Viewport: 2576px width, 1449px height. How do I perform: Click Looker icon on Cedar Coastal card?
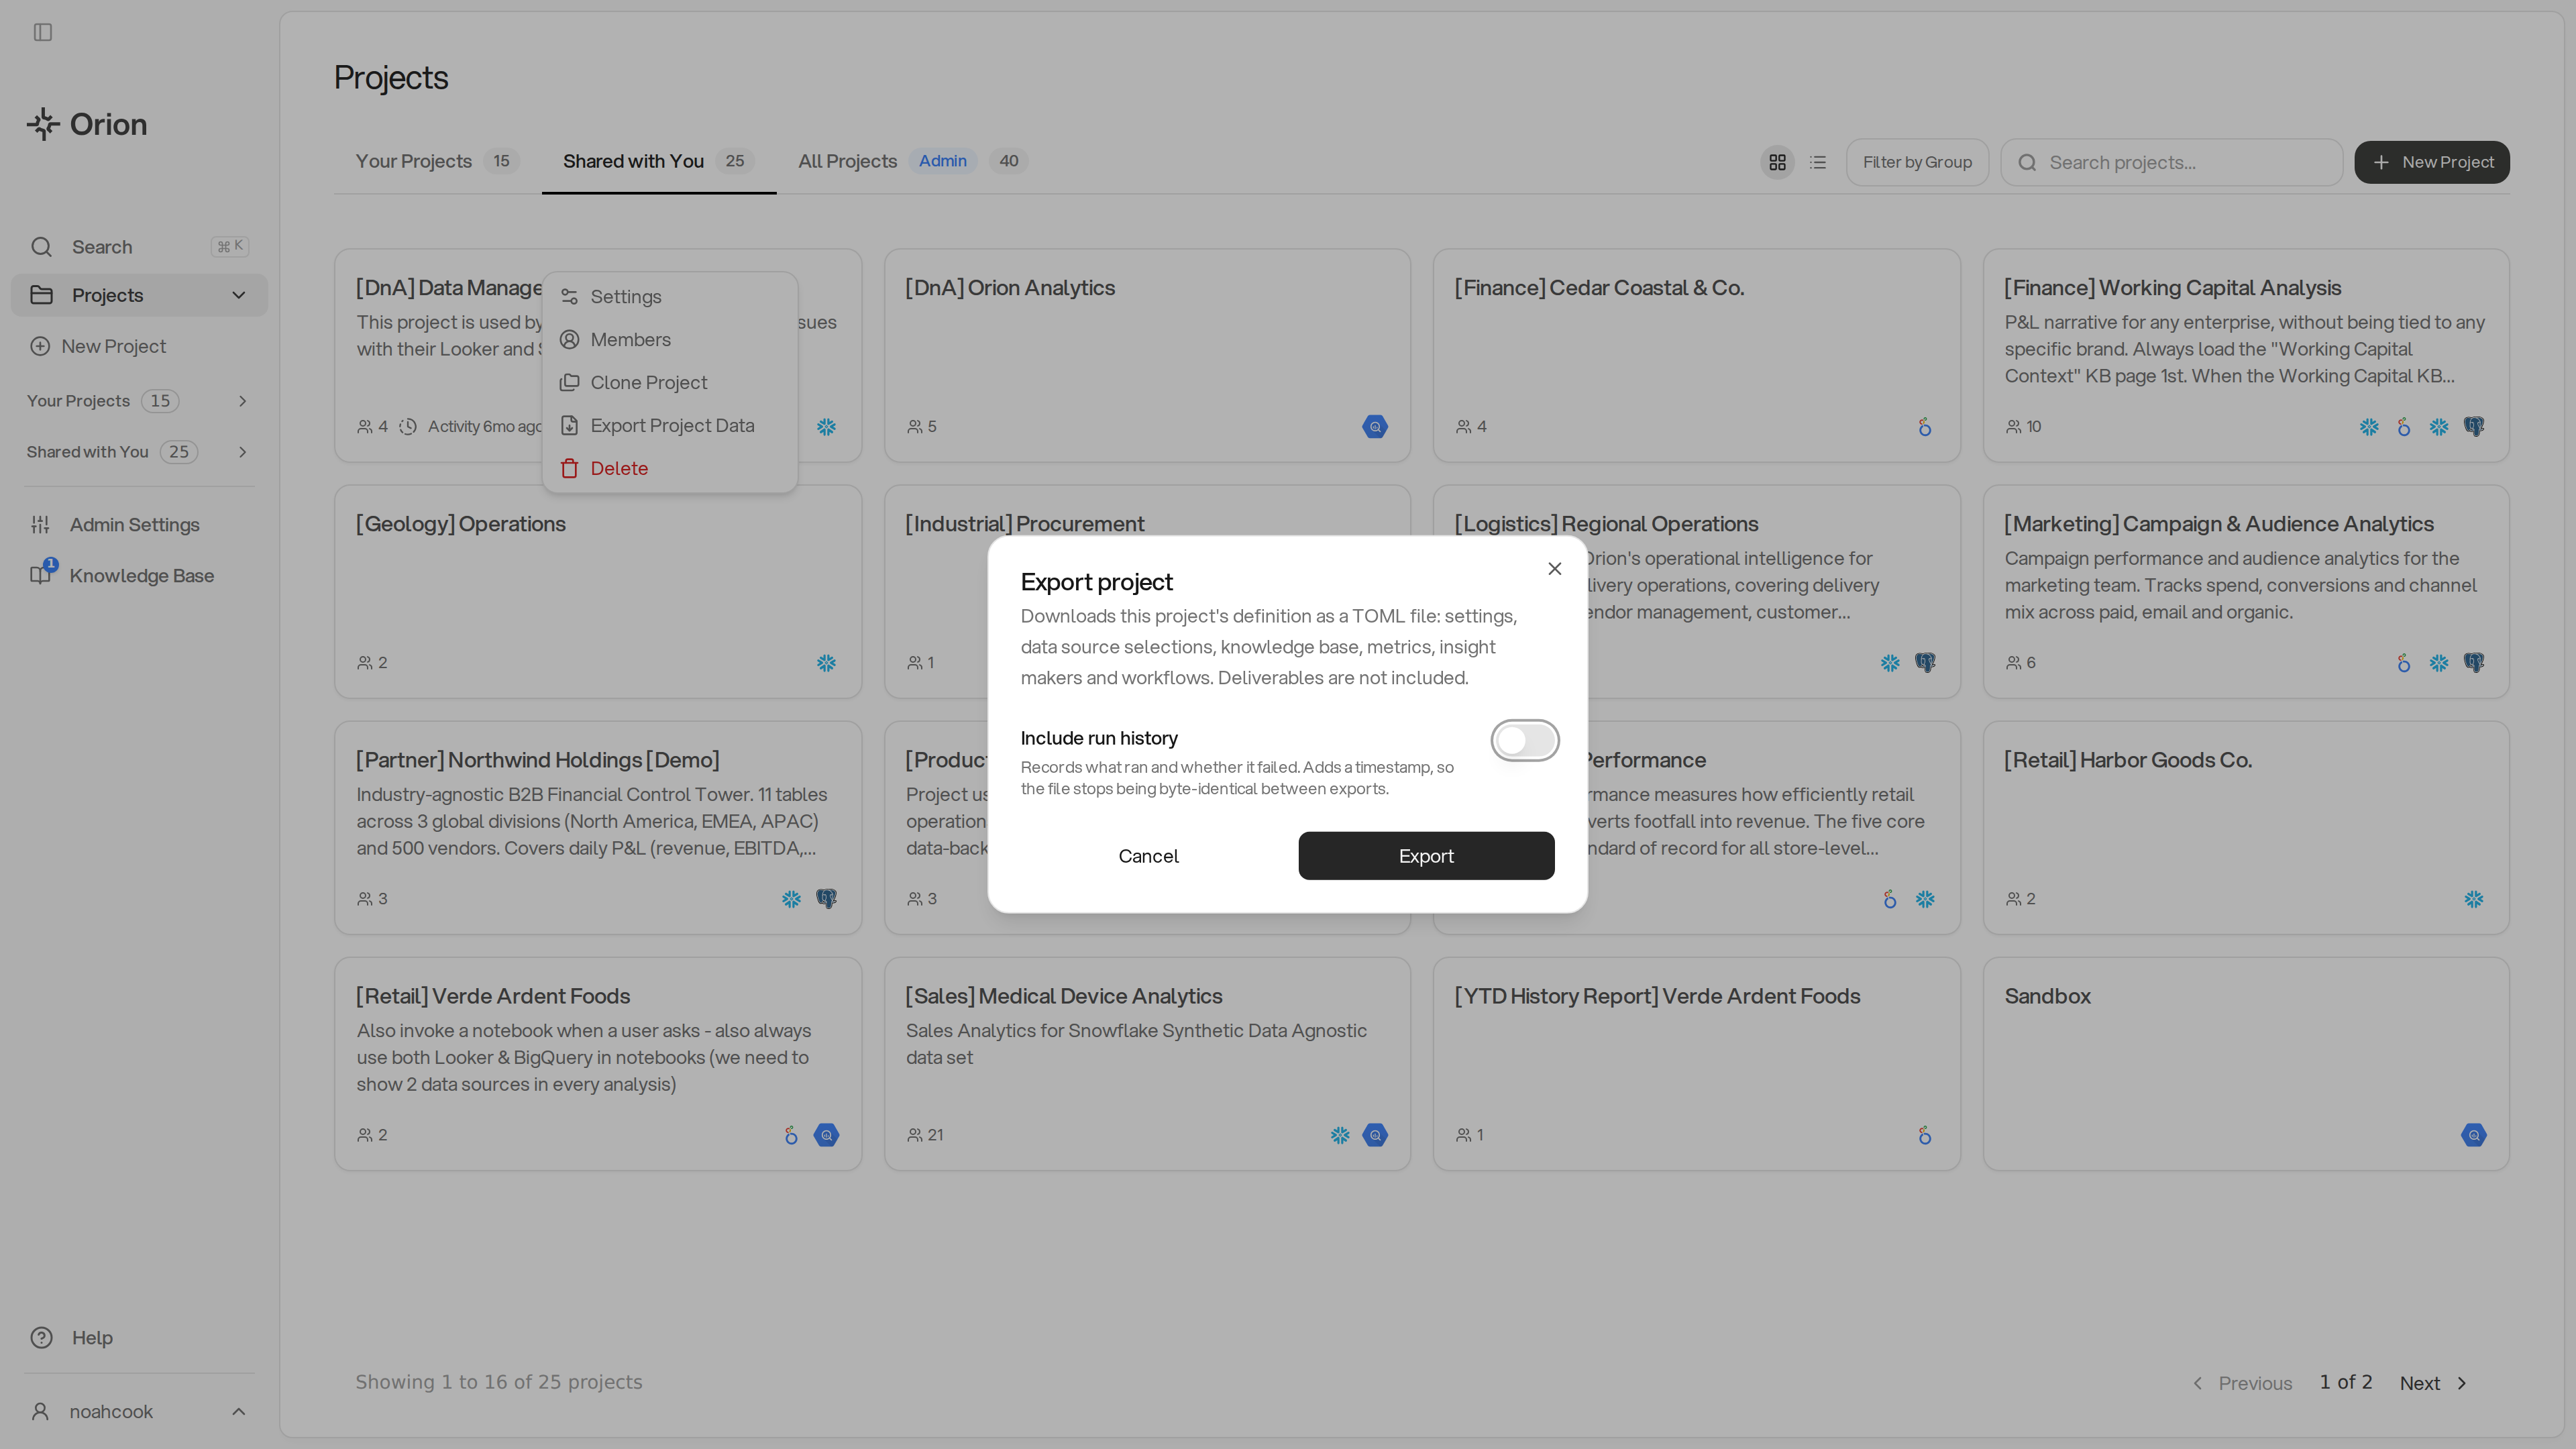pos(1924,427)
